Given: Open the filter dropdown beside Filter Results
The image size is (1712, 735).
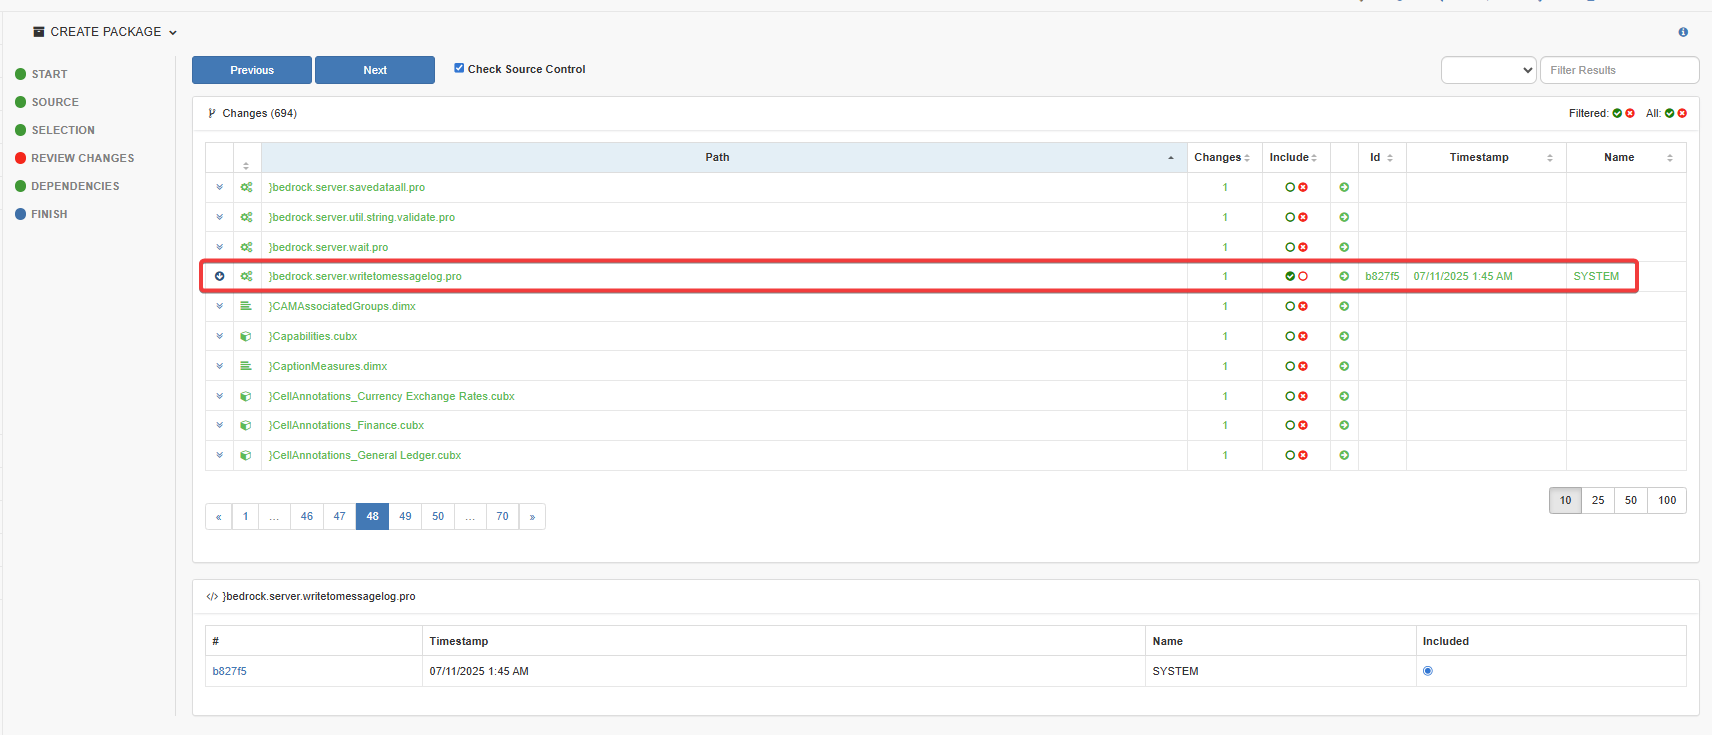Looking at the screenshot, I should click(1487, 70).
